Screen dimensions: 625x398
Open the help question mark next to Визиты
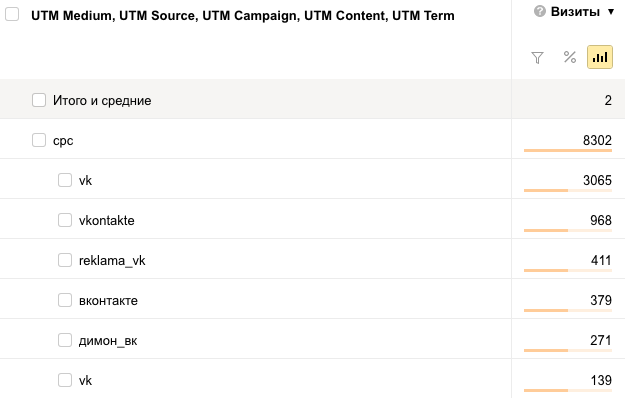coord(540,12)
